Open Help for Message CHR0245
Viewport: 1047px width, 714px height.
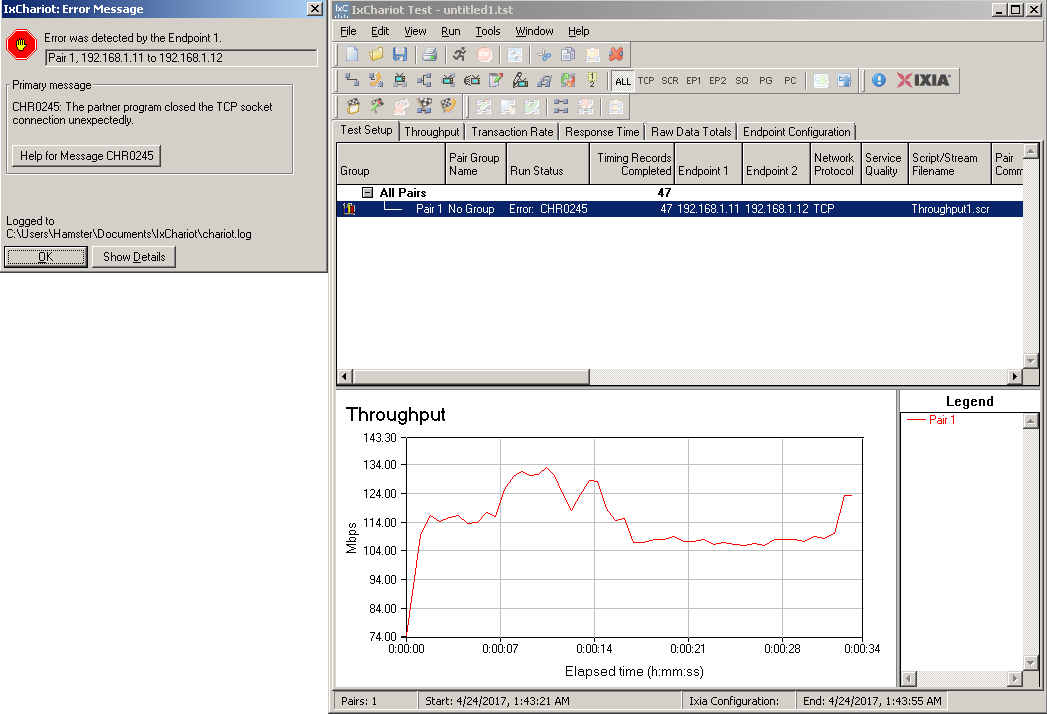(x=86, y=156)
